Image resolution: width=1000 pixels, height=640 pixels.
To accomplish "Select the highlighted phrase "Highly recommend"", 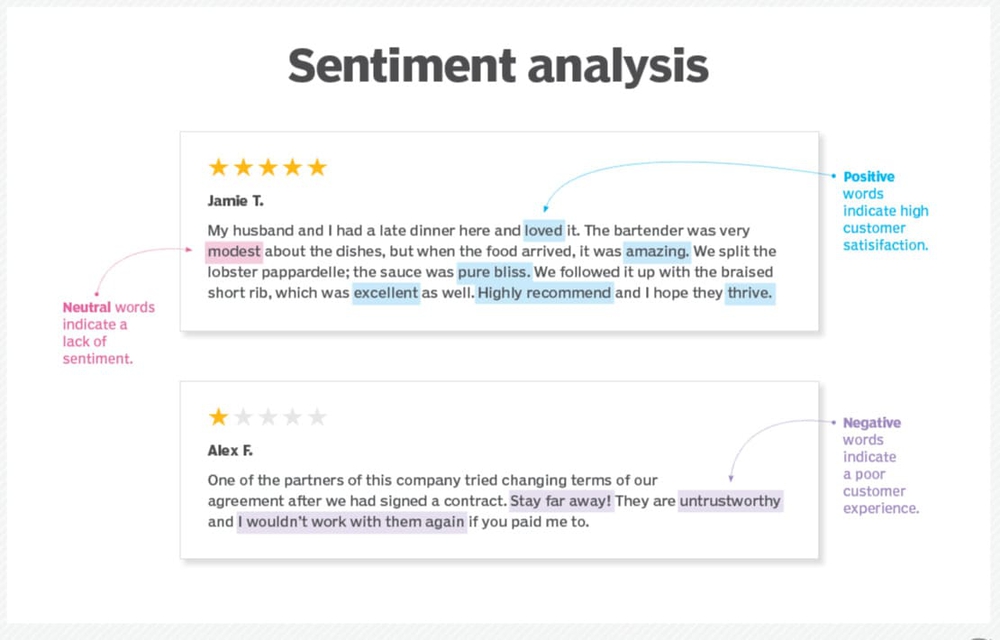I will point(544,293).
